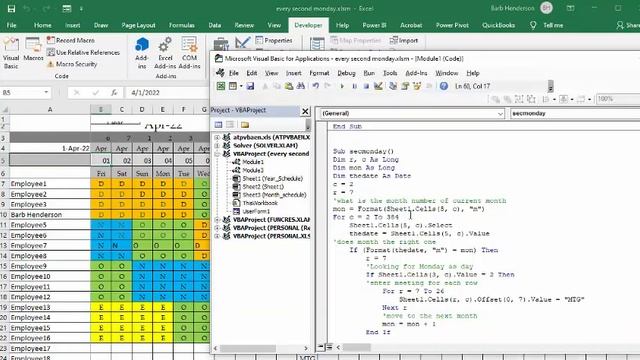This screenshot has width=640, height=360.
Task: Run the macro with the Run Sub play icon
Action: (342, 86)
